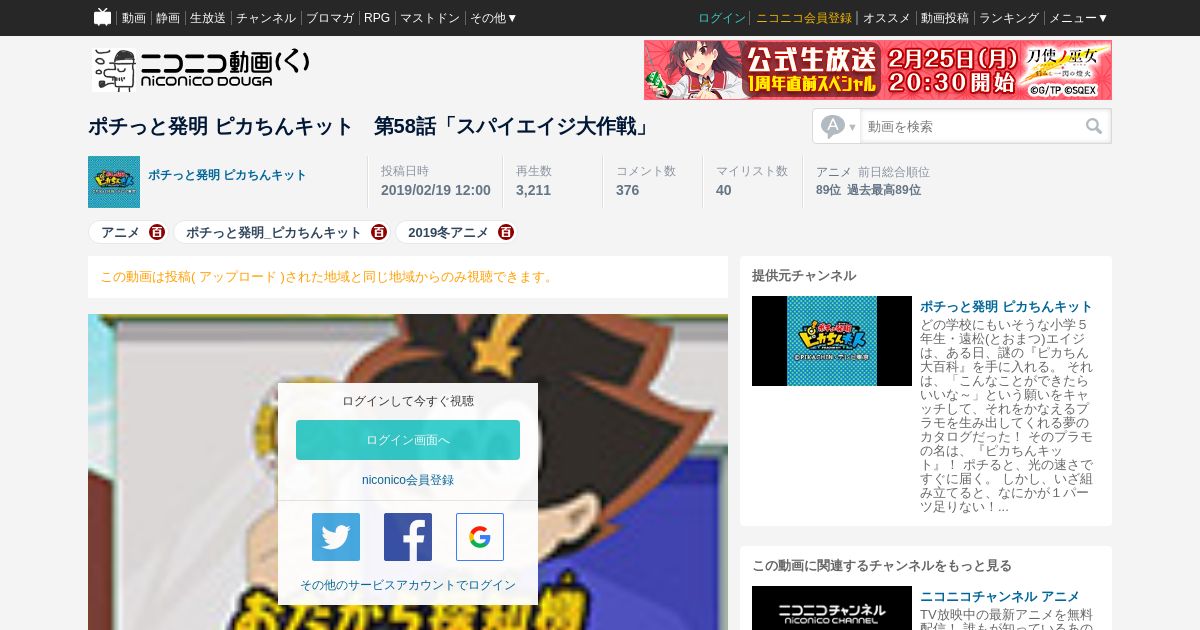Image resolution: width=1200 pixels, height=630 pixels.
Task: Click the 89位 過去最高89位 ranking text
Action: tap(868, 190)
